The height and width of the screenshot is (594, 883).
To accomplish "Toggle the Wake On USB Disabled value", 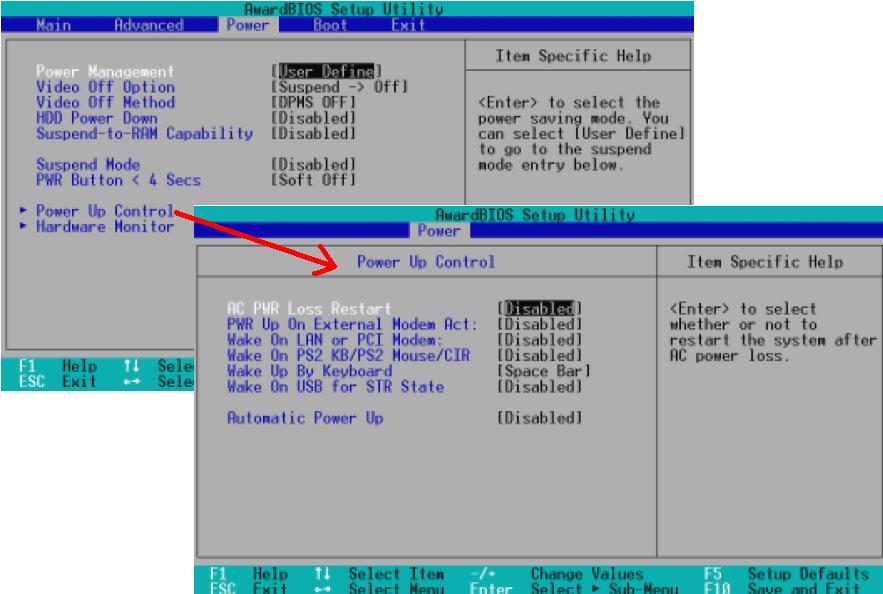I will click(539, 387).
